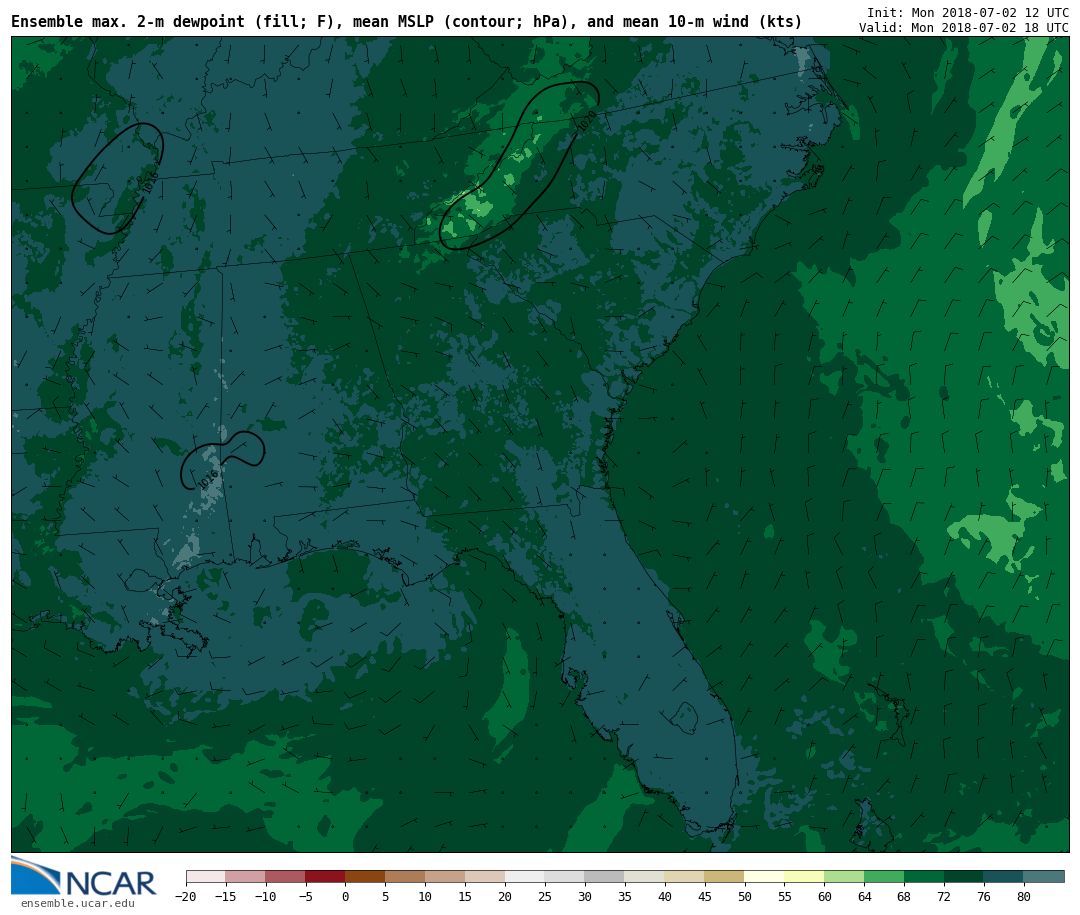Click the colorbar tick label 45
1080x915 pixels.
705,896
